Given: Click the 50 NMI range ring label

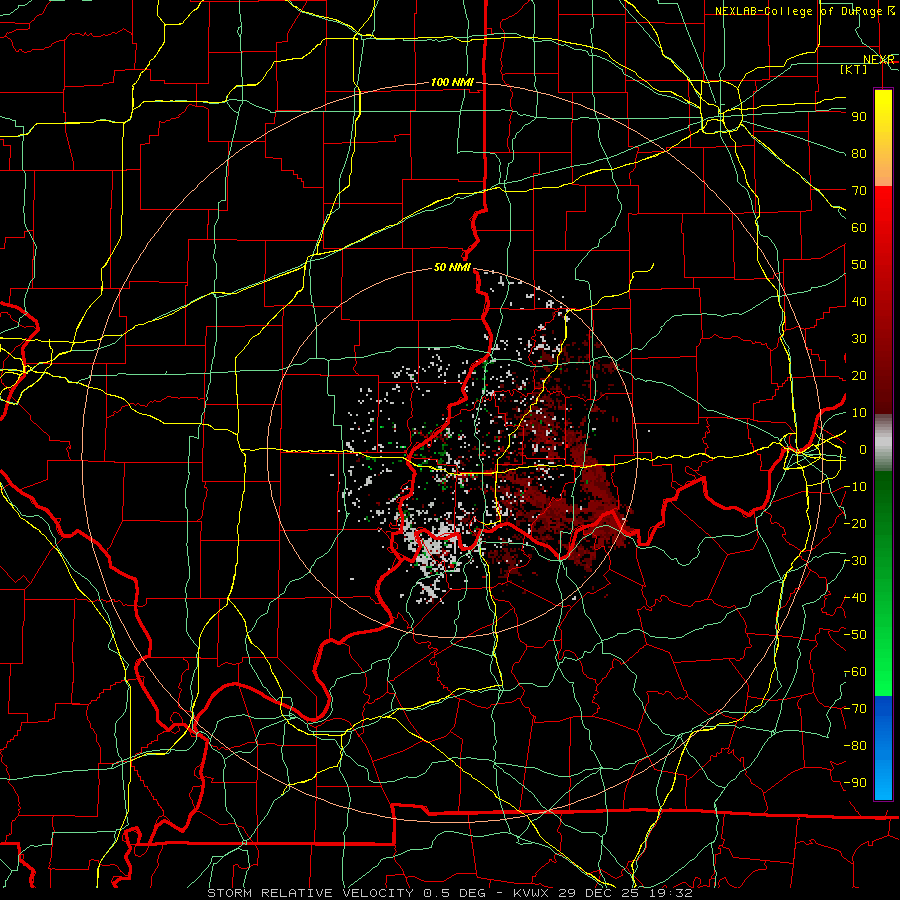Looking at the screenshot, I should click(x=452, y=267).
